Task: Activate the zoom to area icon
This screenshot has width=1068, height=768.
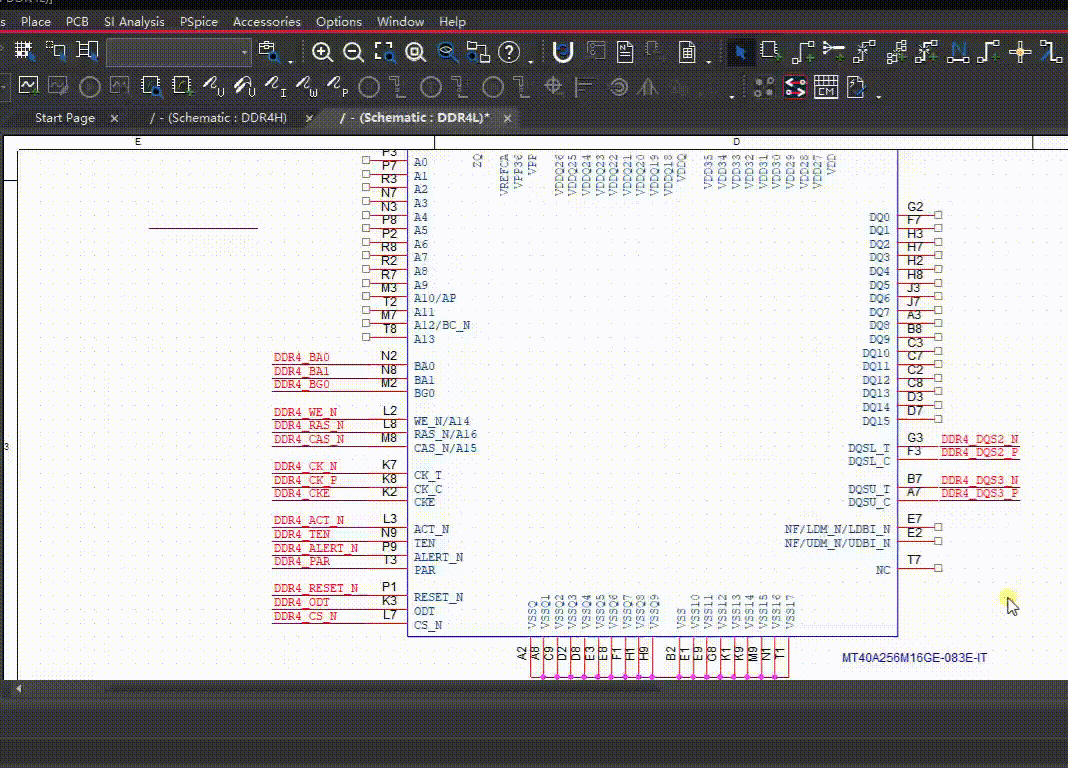Action: [x=384, y=52]
